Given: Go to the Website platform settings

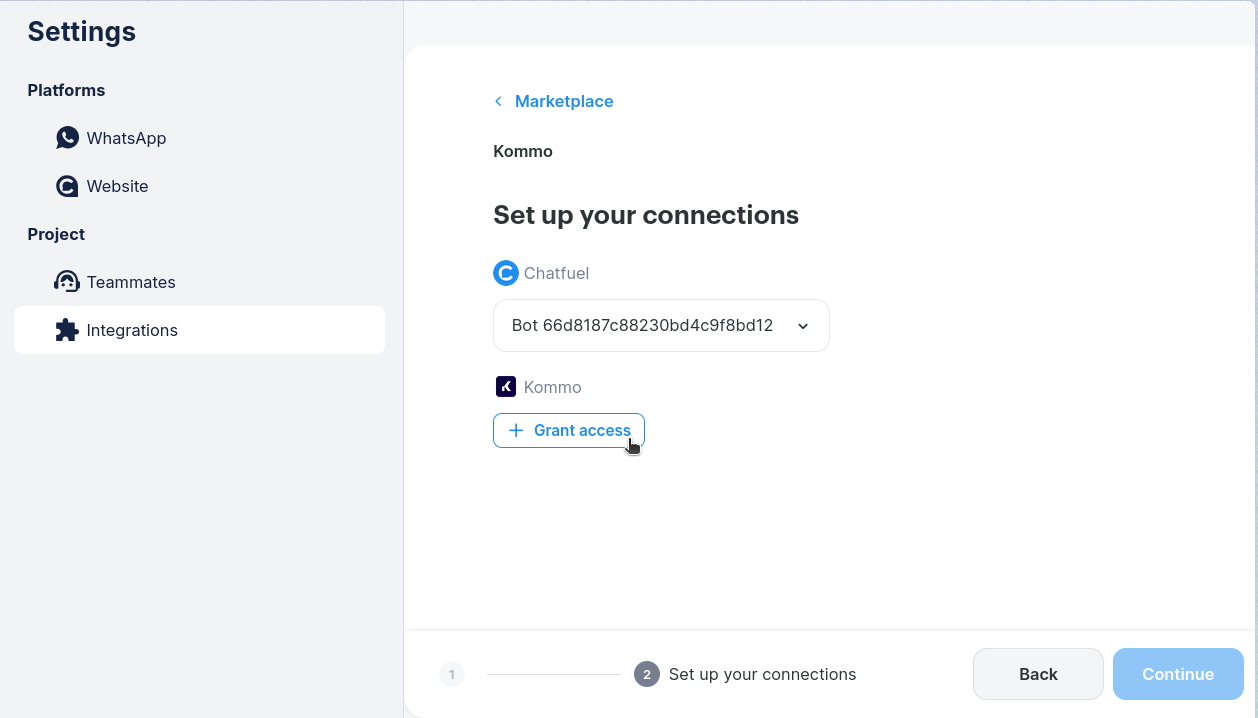Looking at the screenshot, I should [x=117, y=186].
